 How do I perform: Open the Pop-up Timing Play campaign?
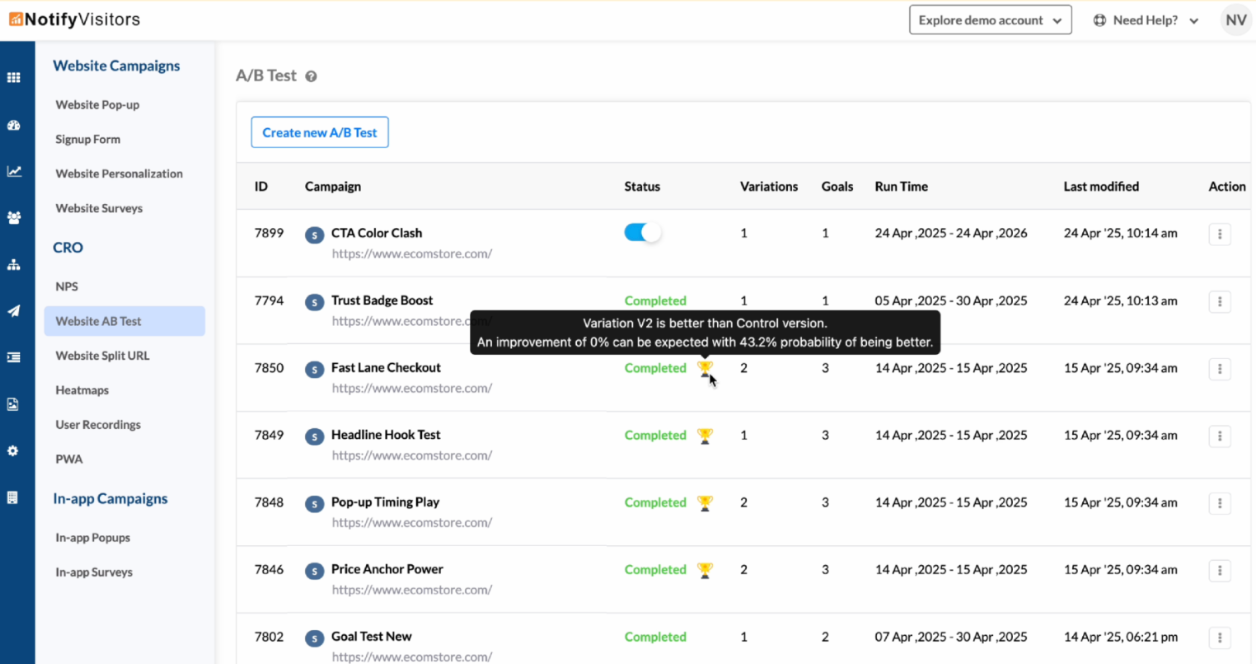coord(385,502)
